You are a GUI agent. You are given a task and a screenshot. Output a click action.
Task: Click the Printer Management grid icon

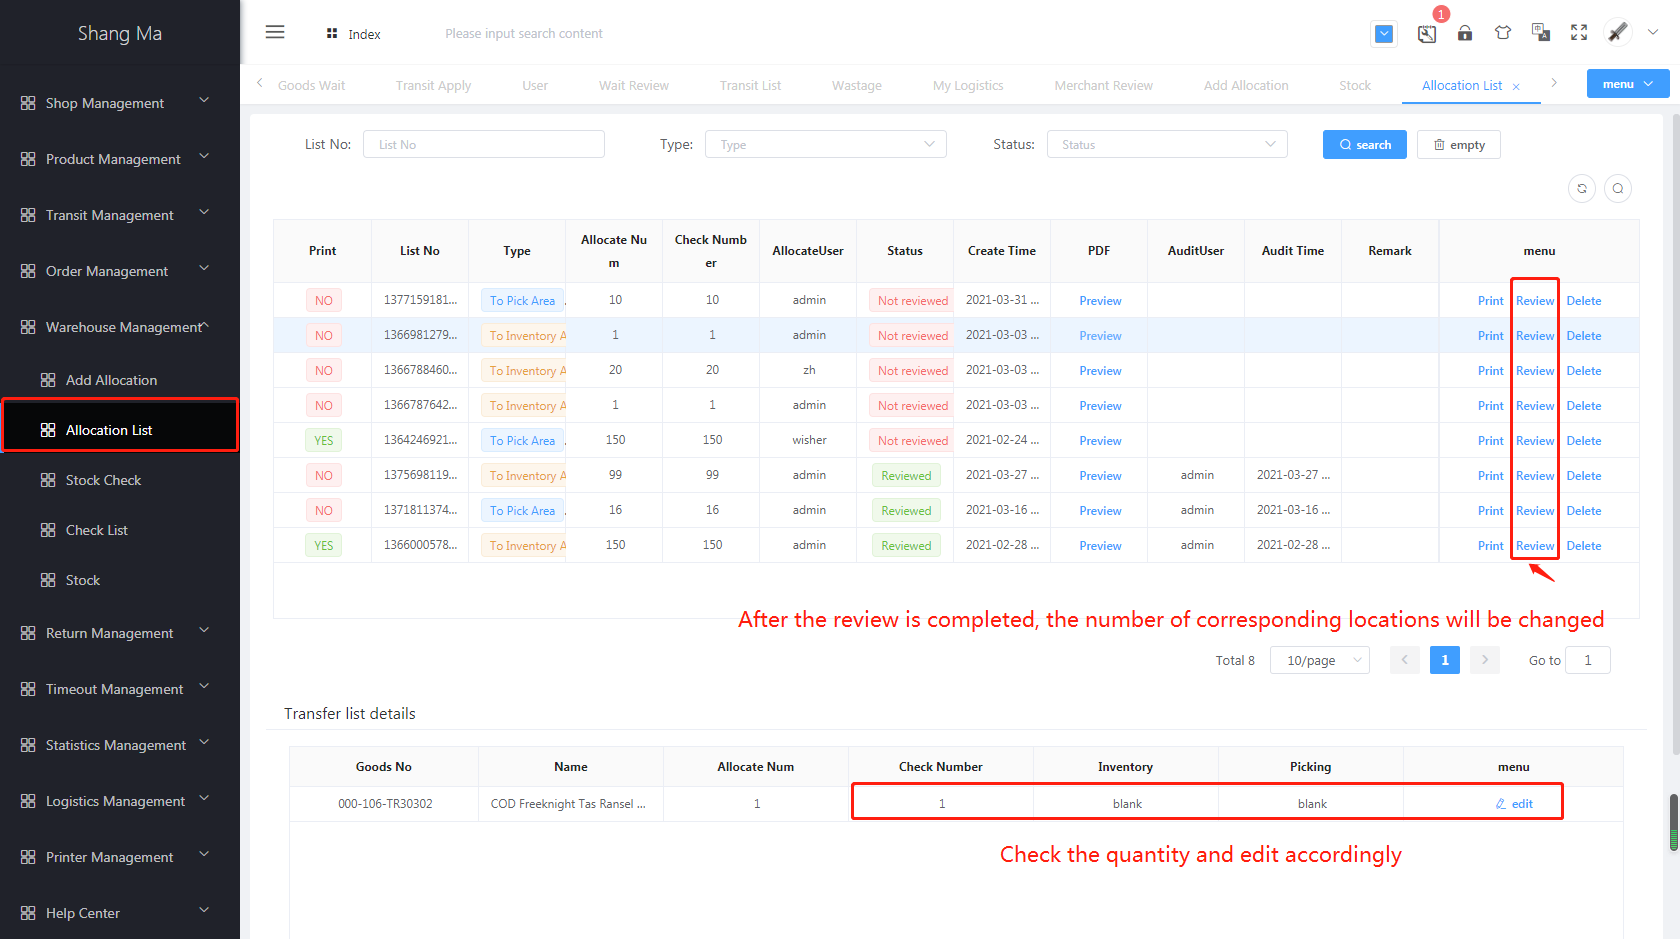(28, 857)
